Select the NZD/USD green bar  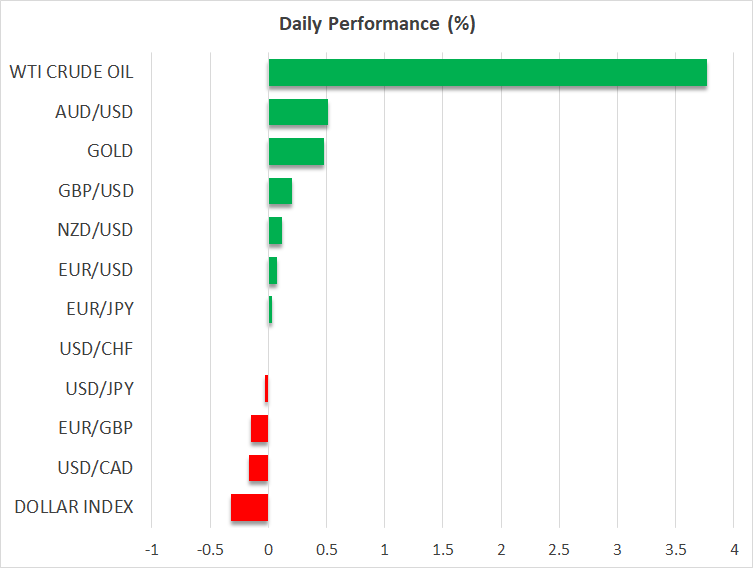(275, 231)
